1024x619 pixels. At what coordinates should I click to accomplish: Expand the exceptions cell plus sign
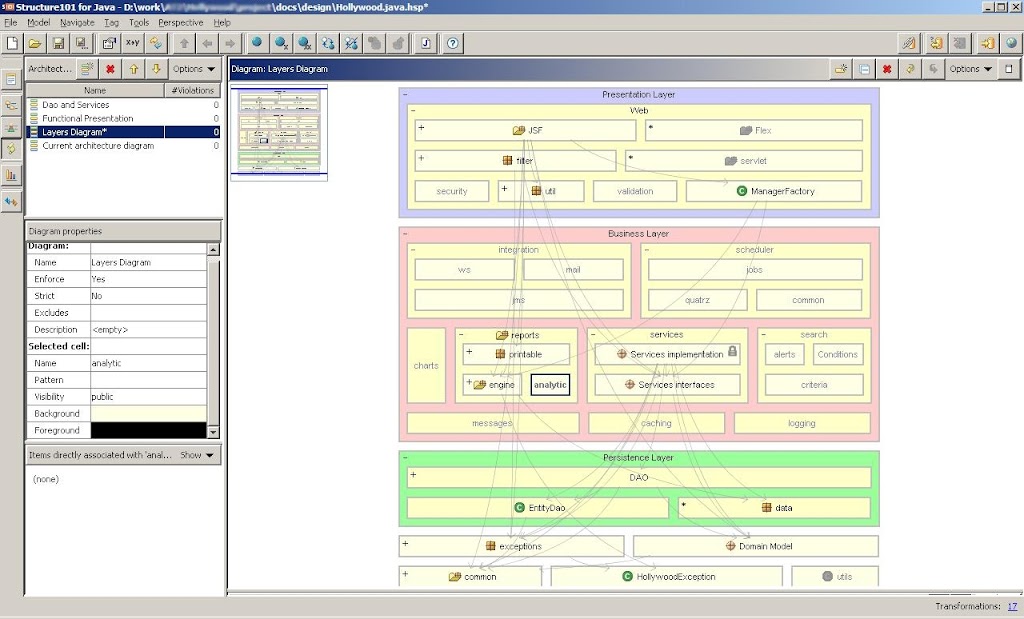(x=406, y=543)
